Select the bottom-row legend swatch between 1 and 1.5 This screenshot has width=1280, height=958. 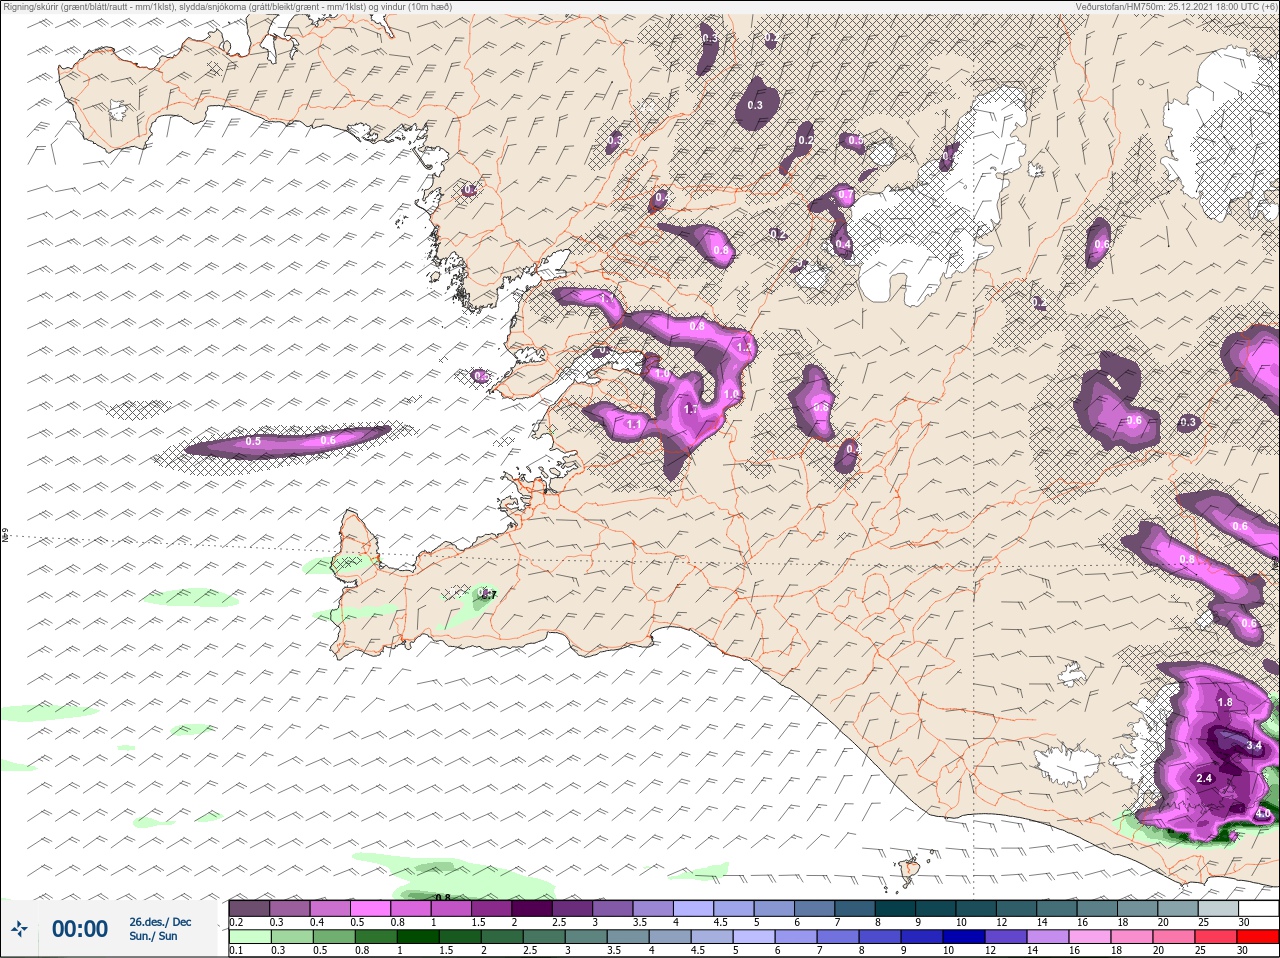419,937
